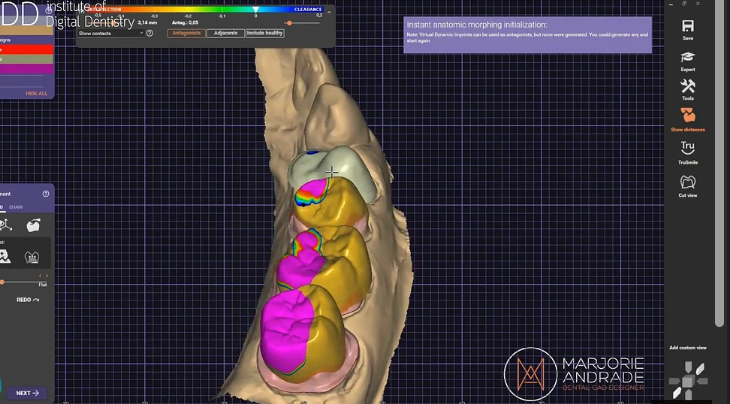
Task: Toggle Include healthy button
Action: tap(264, 33)
